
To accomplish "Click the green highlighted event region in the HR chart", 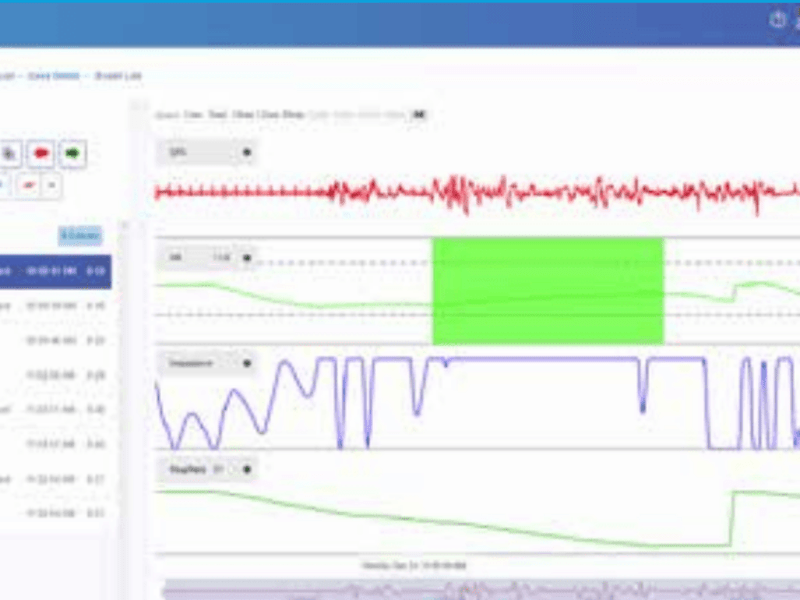I will click(548, 291).
